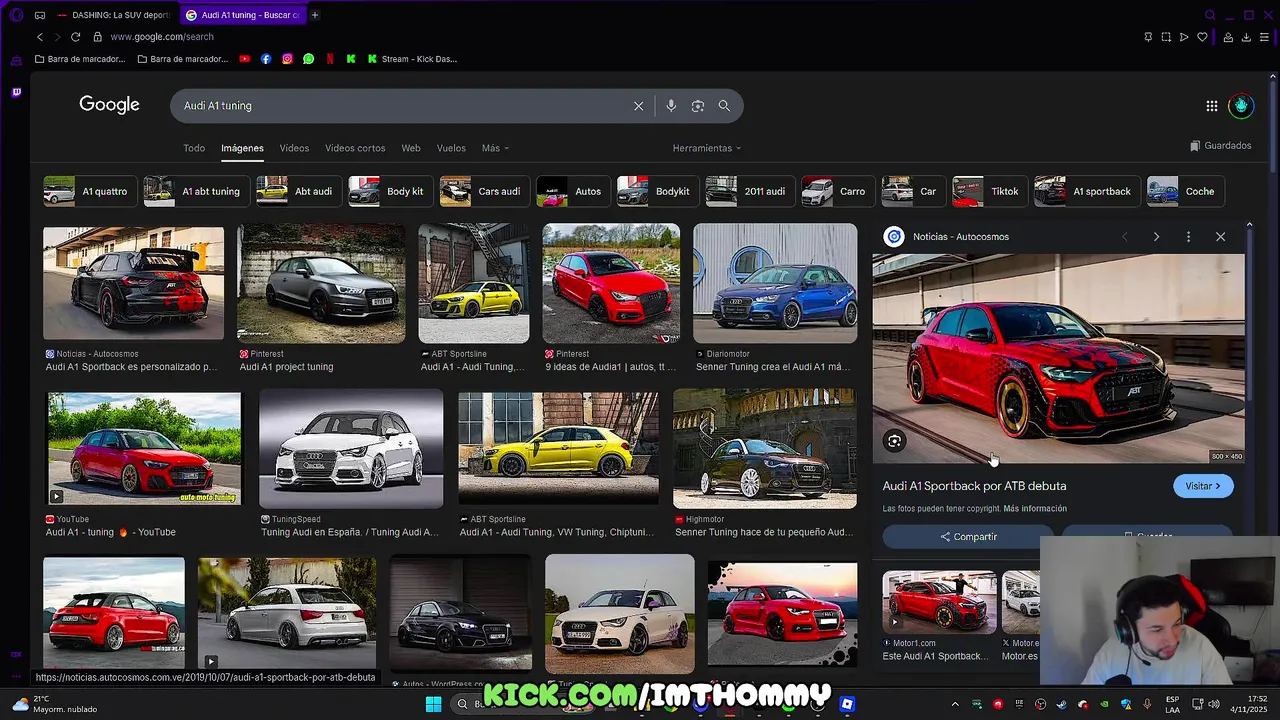This screenshot has width=1280, height=720.
Task: Click the Visitar button
Action: (1203, 486)
